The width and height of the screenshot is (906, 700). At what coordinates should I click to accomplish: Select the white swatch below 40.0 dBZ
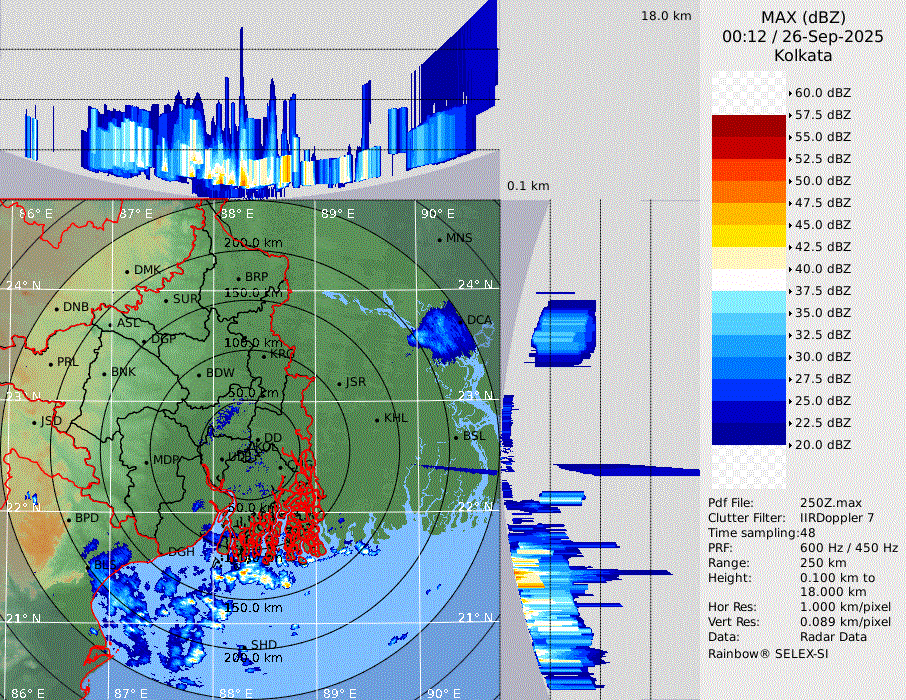749,280
